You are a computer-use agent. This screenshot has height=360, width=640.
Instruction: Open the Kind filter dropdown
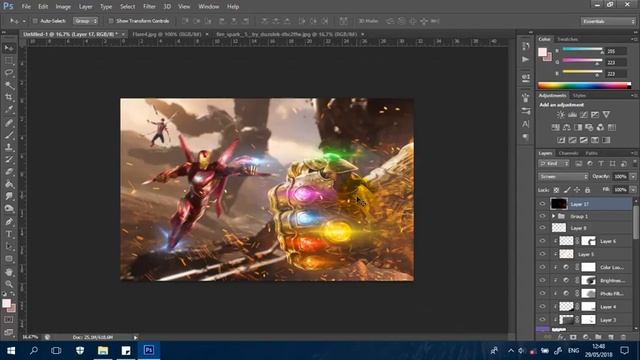coord(554,164)
